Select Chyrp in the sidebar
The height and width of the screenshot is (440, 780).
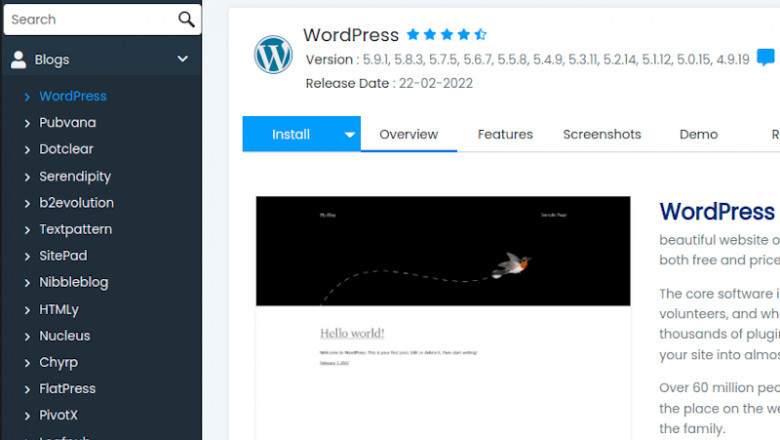59,362
